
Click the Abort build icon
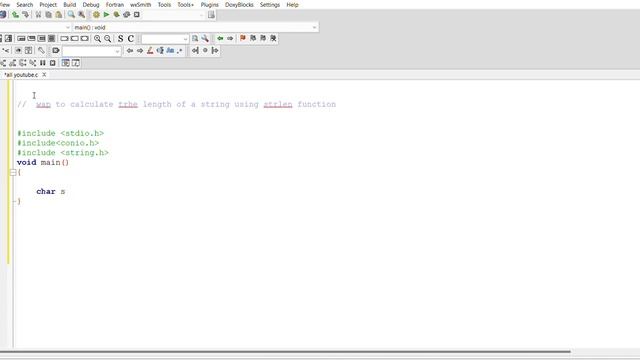pos(137,15)
